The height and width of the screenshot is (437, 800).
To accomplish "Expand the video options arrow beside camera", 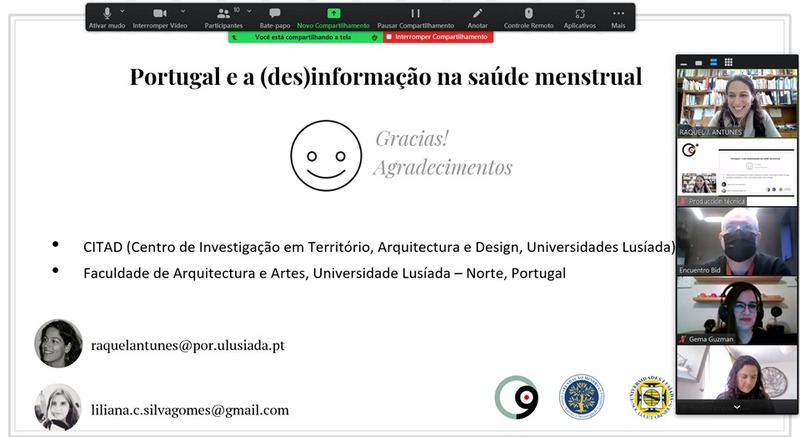I will 182,12.
